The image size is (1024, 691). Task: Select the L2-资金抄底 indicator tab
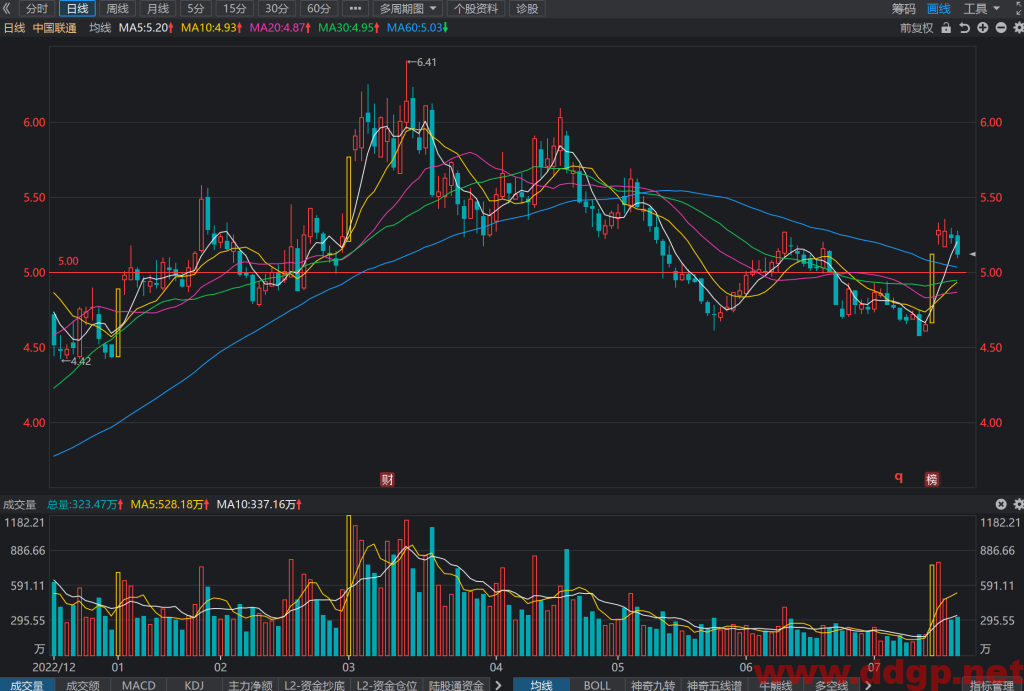(315, 685)
